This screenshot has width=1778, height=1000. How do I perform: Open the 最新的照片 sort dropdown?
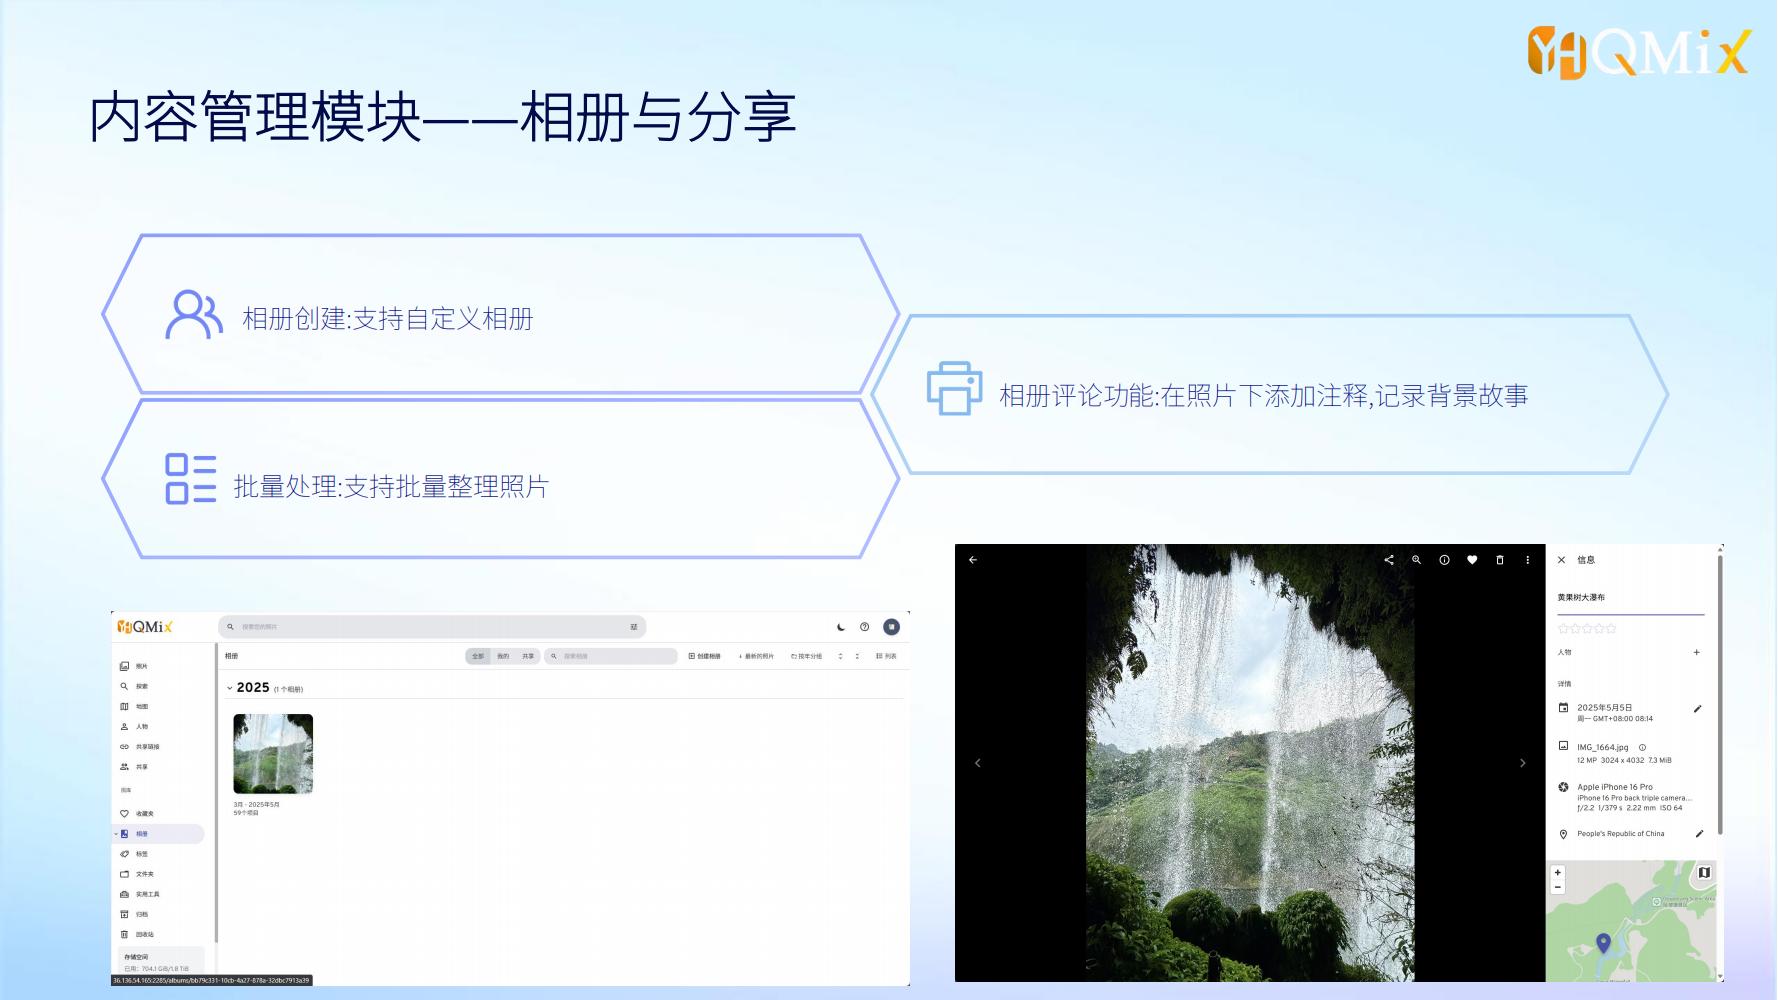click(x=756, y=656)
